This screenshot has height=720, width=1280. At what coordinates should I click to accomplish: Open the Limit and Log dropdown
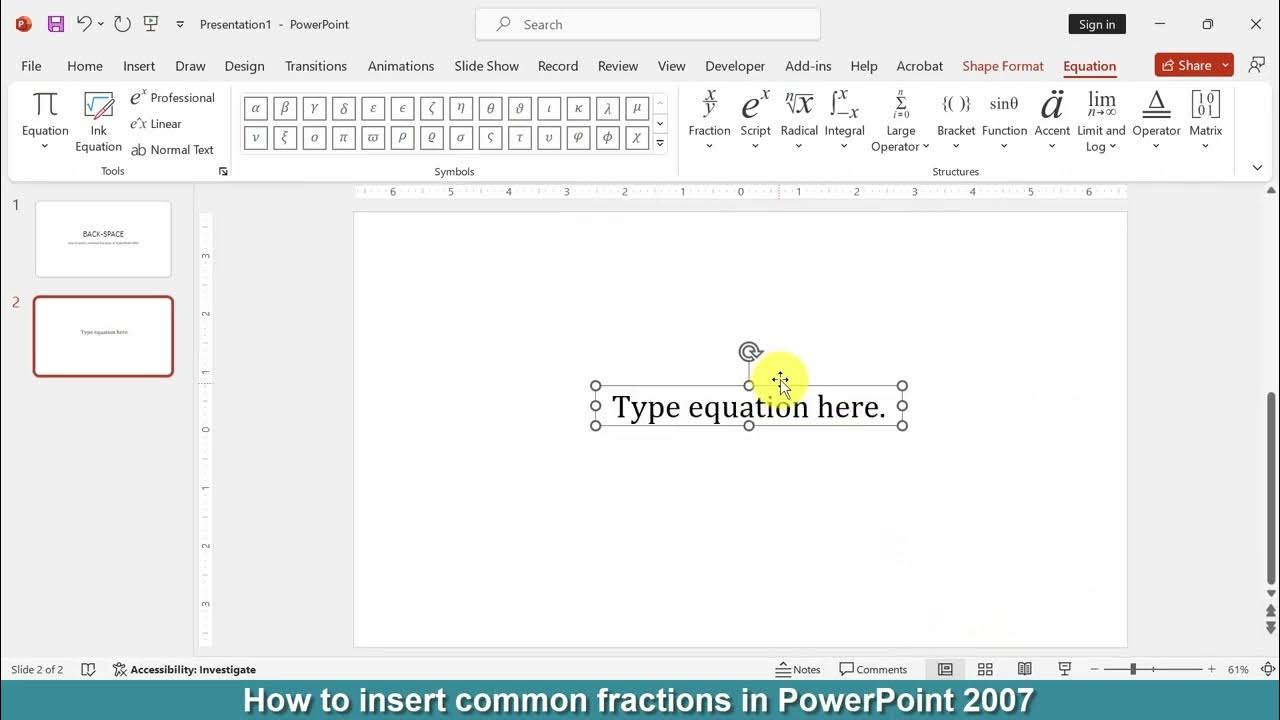[x=1101, y=121]
